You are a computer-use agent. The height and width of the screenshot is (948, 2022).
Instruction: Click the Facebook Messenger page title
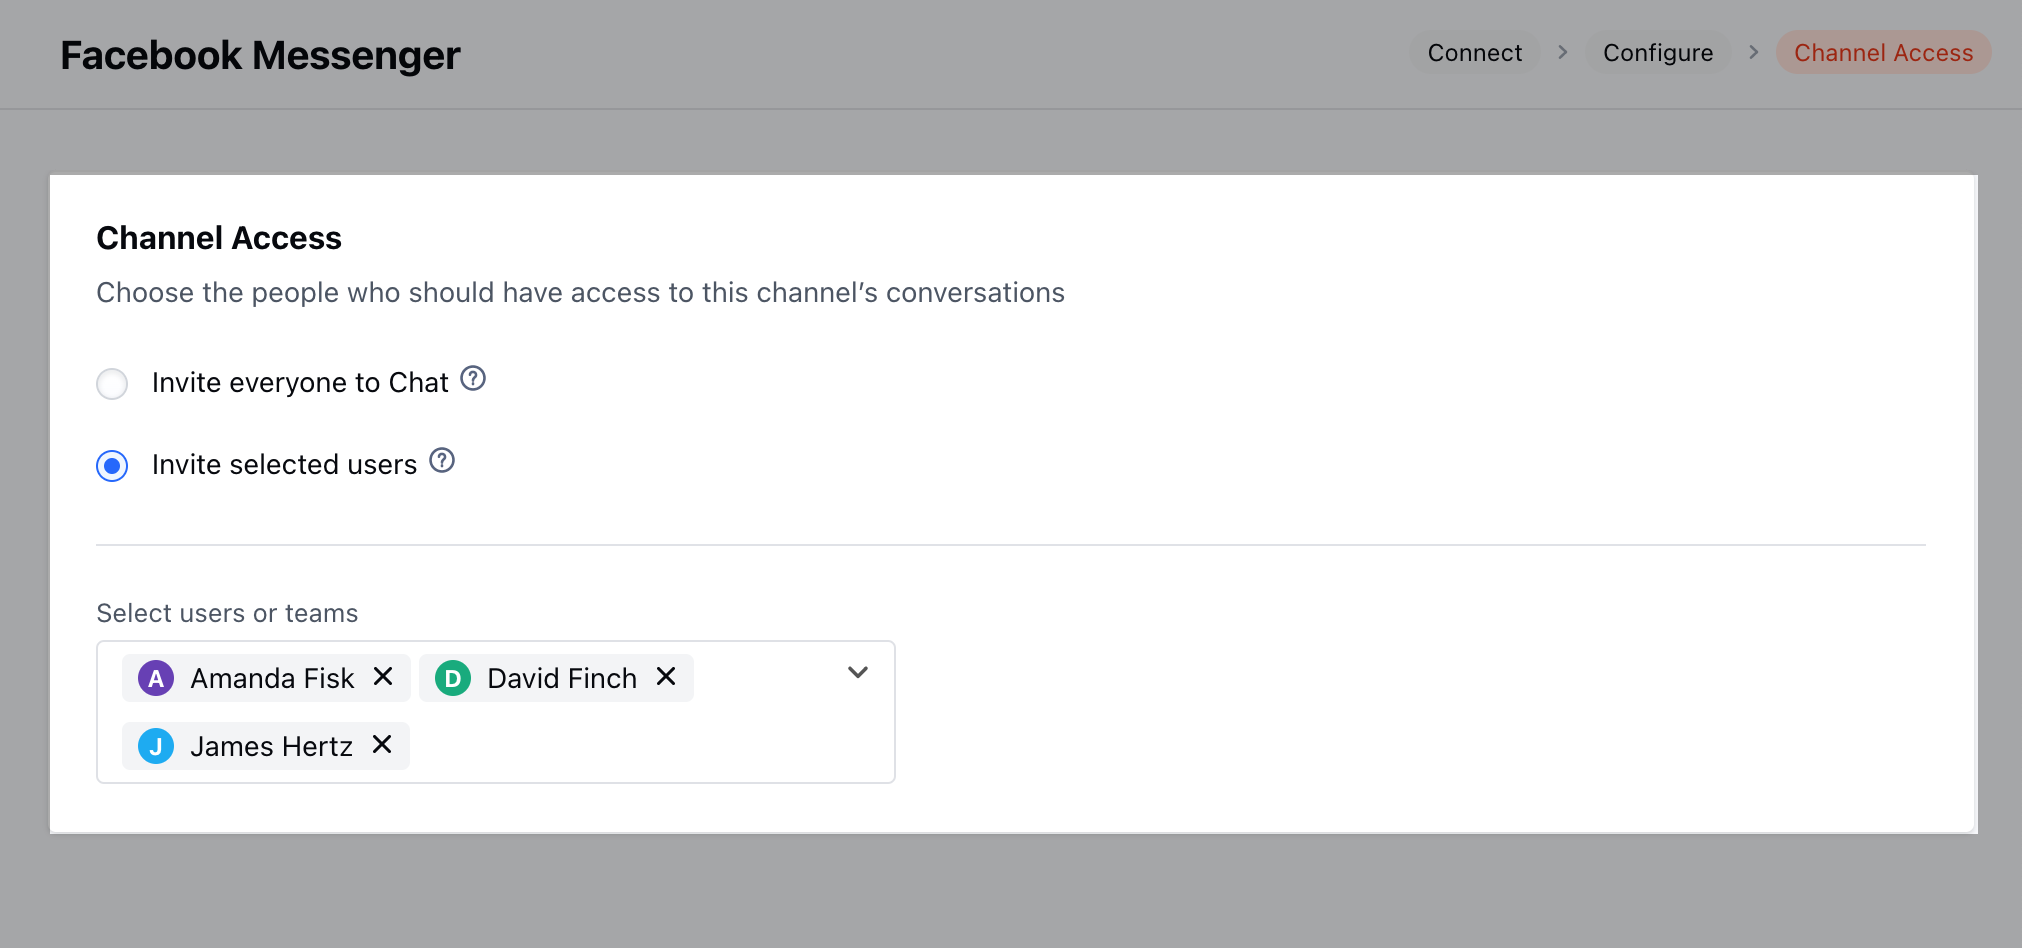(260, 56)
